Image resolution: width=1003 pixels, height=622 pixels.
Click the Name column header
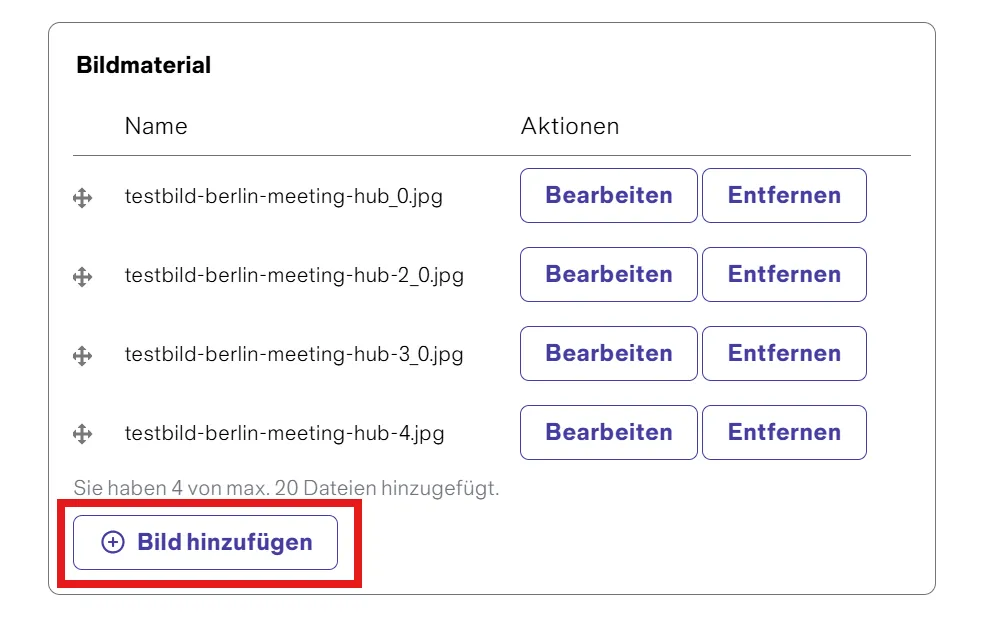click(156, 126)
